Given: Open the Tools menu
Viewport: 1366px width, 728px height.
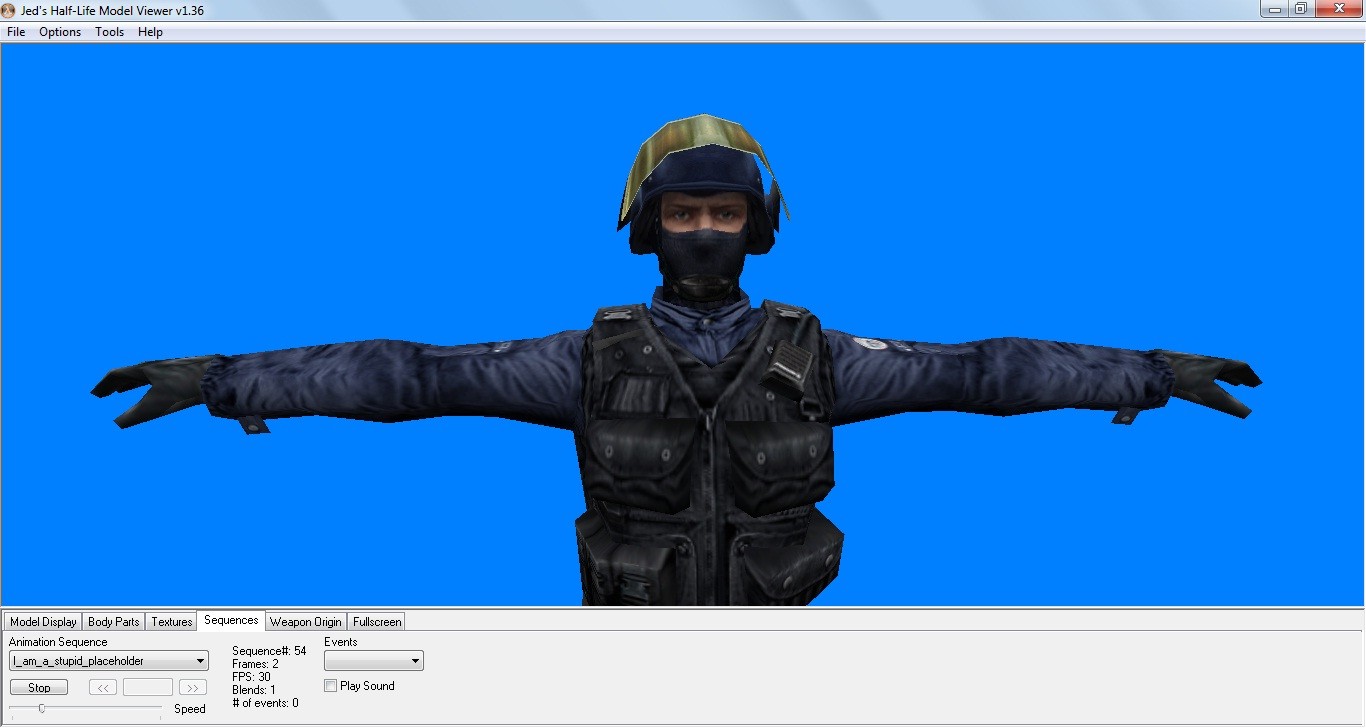Looking at the screenshot, I should [109, 32].
